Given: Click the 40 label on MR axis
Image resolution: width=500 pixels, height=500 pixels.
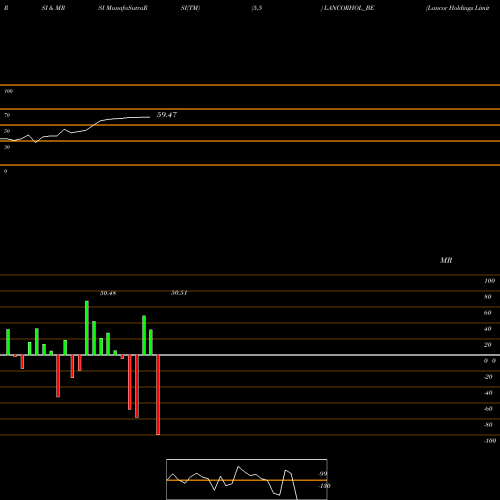Looking at the screenshot, I should click(488, 329).
